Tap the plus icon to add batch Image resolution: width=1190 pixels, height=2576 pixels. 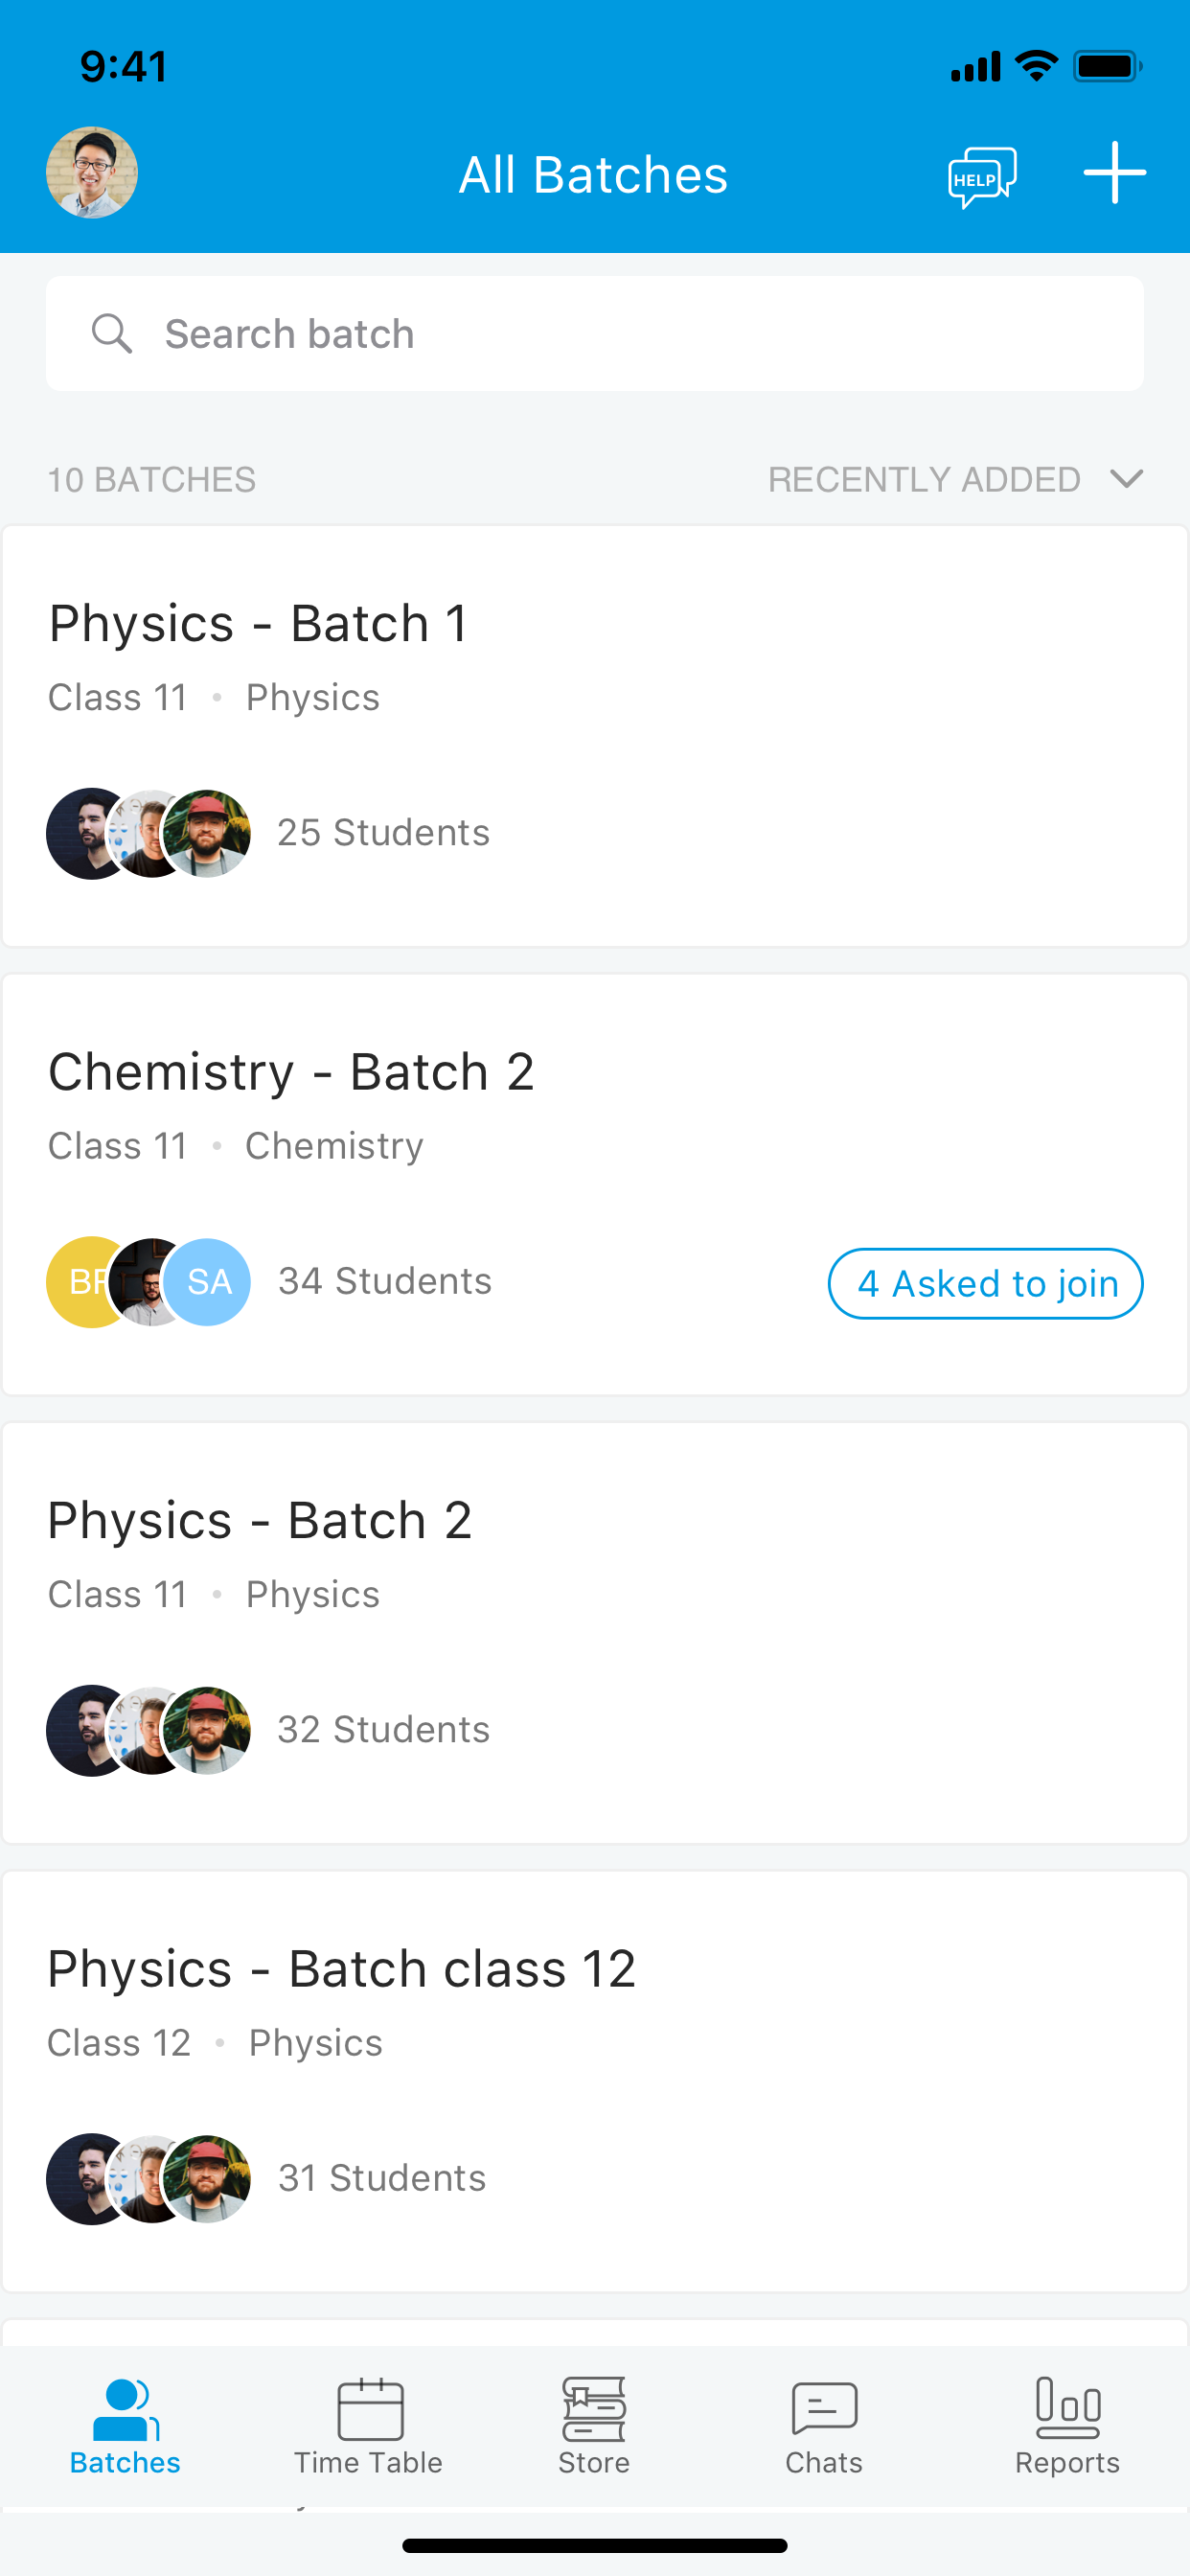pos(1114,172)
